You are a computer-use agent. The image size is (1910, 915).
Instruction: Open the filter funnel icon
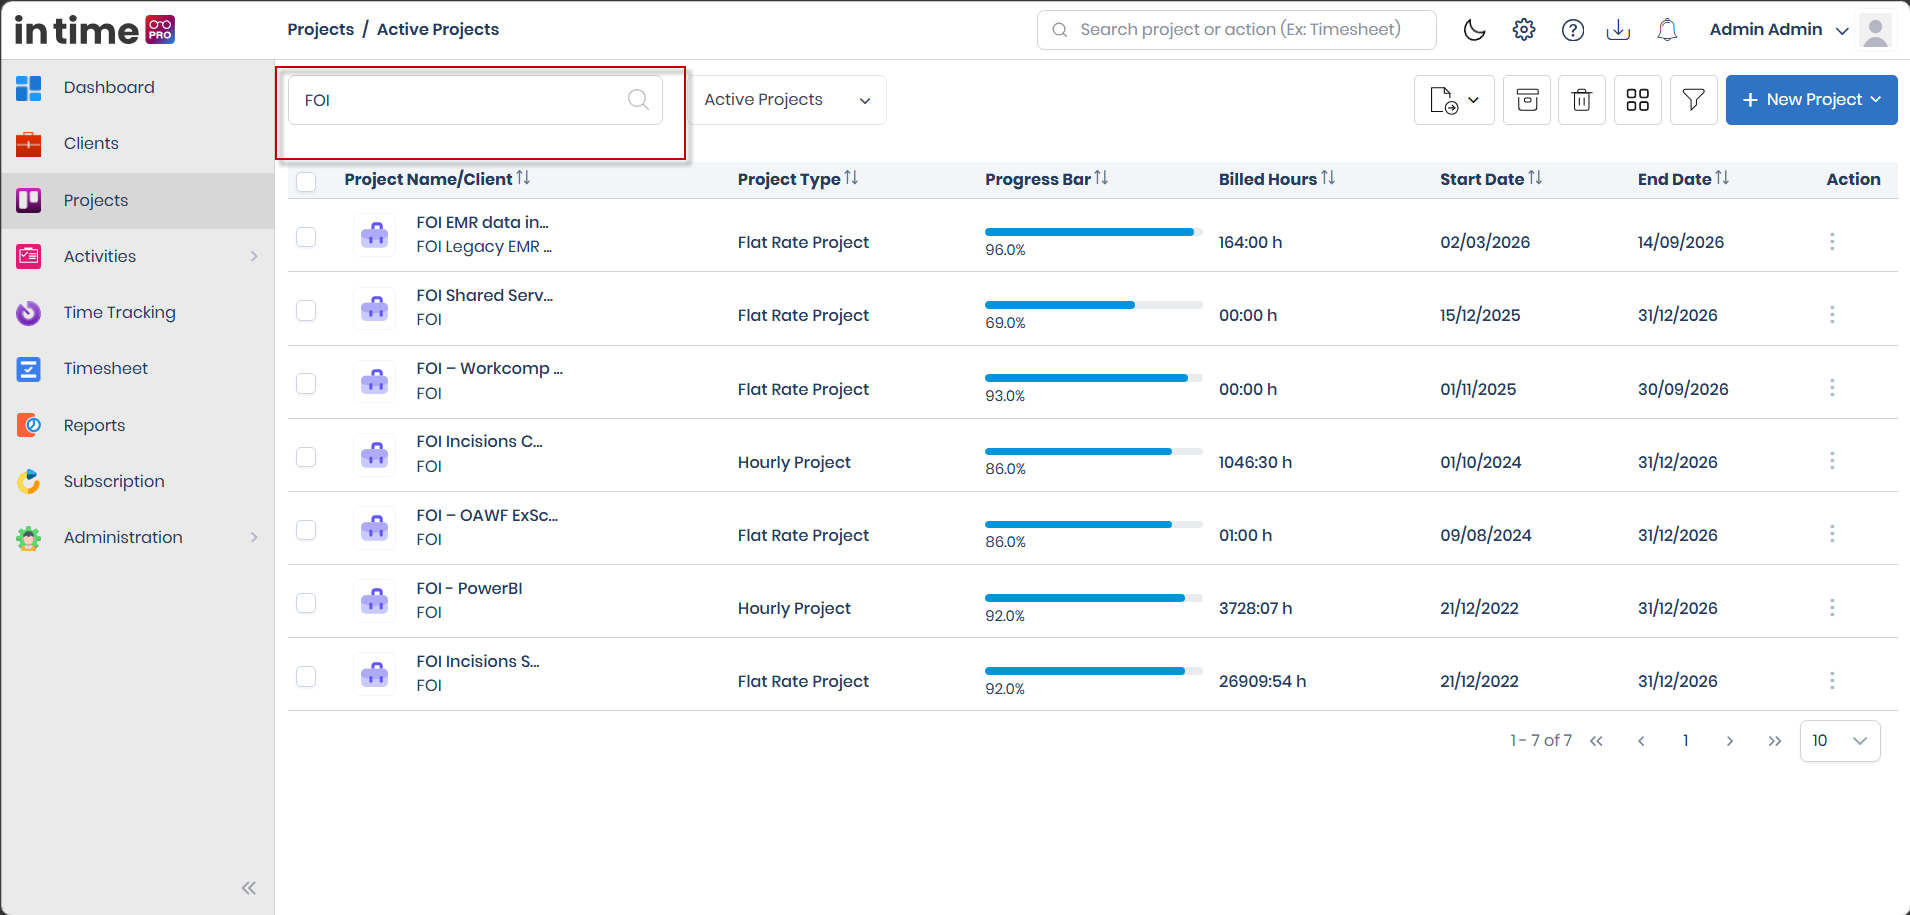(x=1694, y=100)
